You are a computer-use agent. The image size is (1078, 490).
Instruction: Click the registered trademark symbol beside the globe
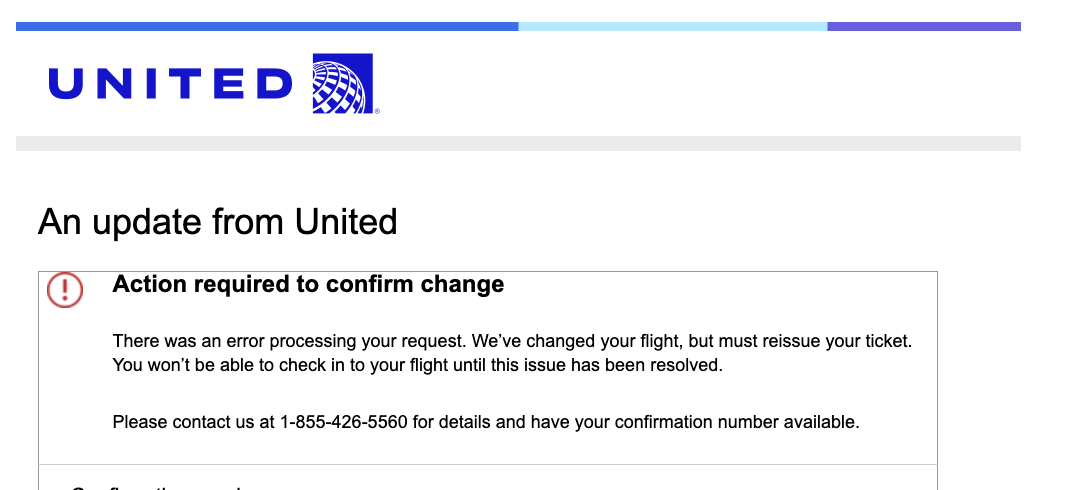376,111
